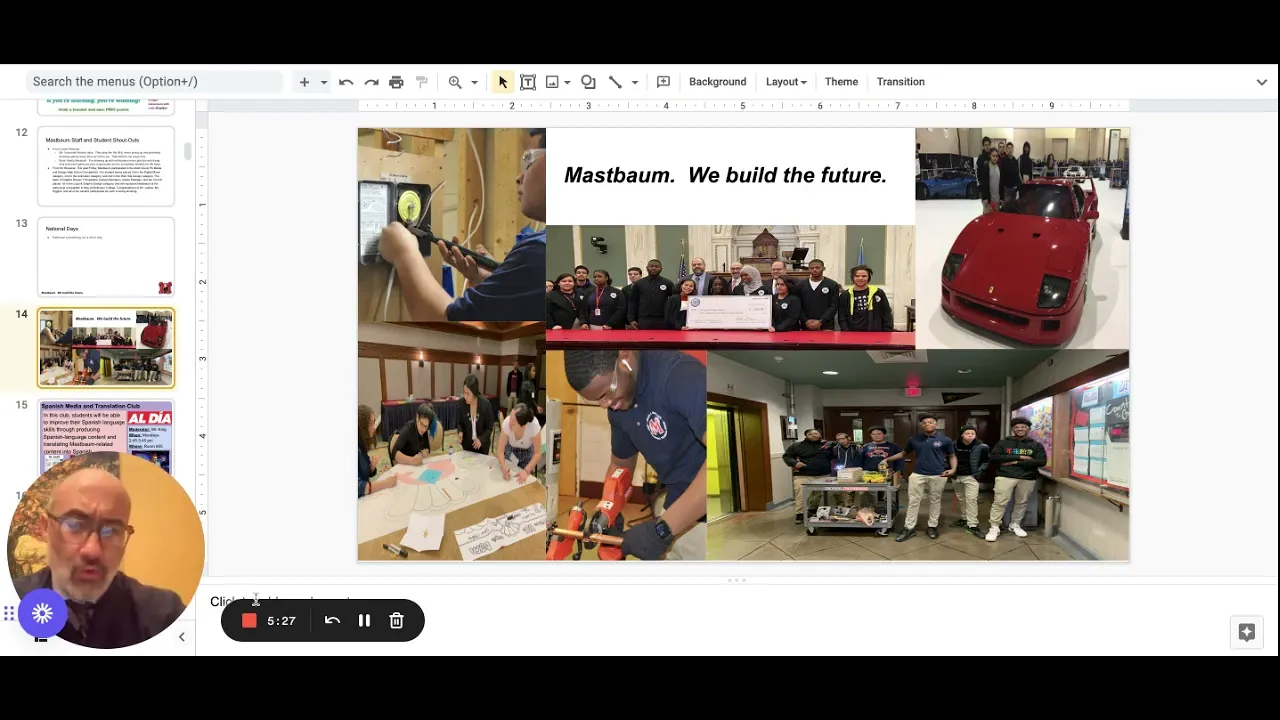
Task: Delete the recording with the trash icon
Action: point(396,621)
